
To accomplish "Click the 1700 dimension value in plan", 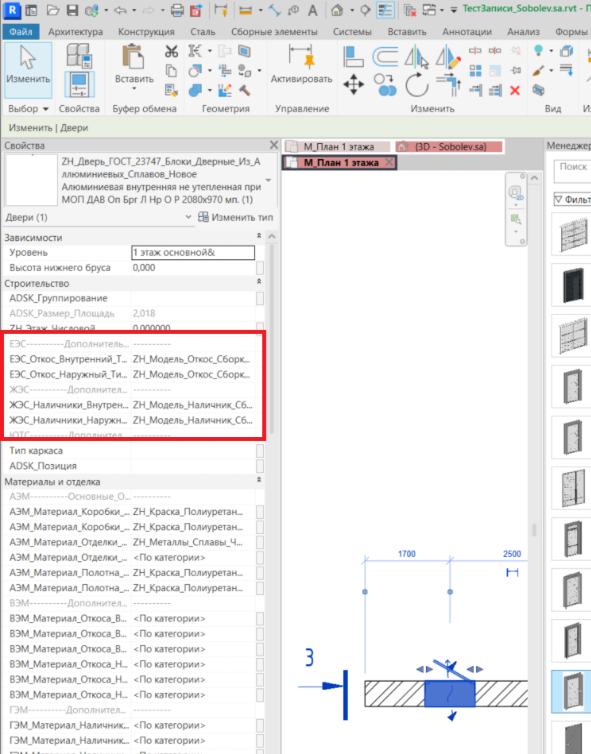I will pyautogui.click(x=407, y=554).
